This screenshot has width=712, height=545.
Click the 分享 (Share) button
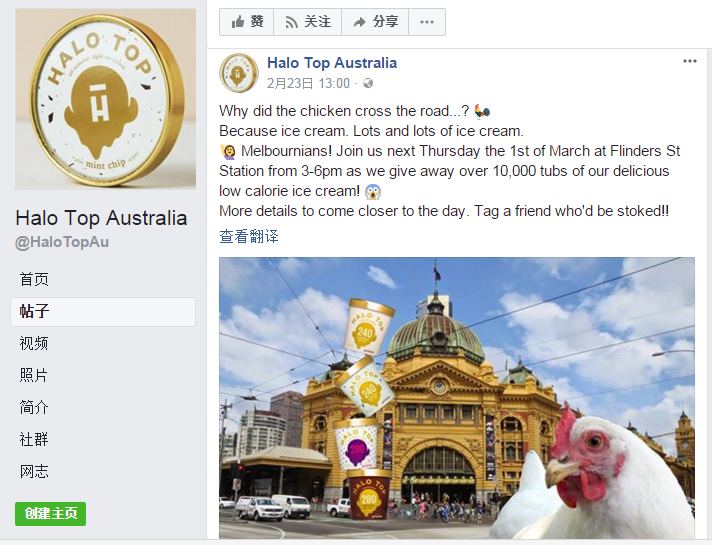click(x=375, y=22)
